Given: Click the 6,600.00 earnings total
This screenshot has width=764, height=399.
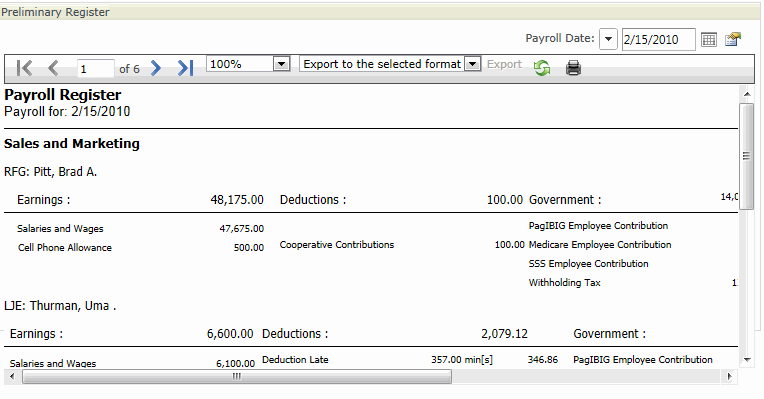Looking at the screenshot, I should 230,334.
